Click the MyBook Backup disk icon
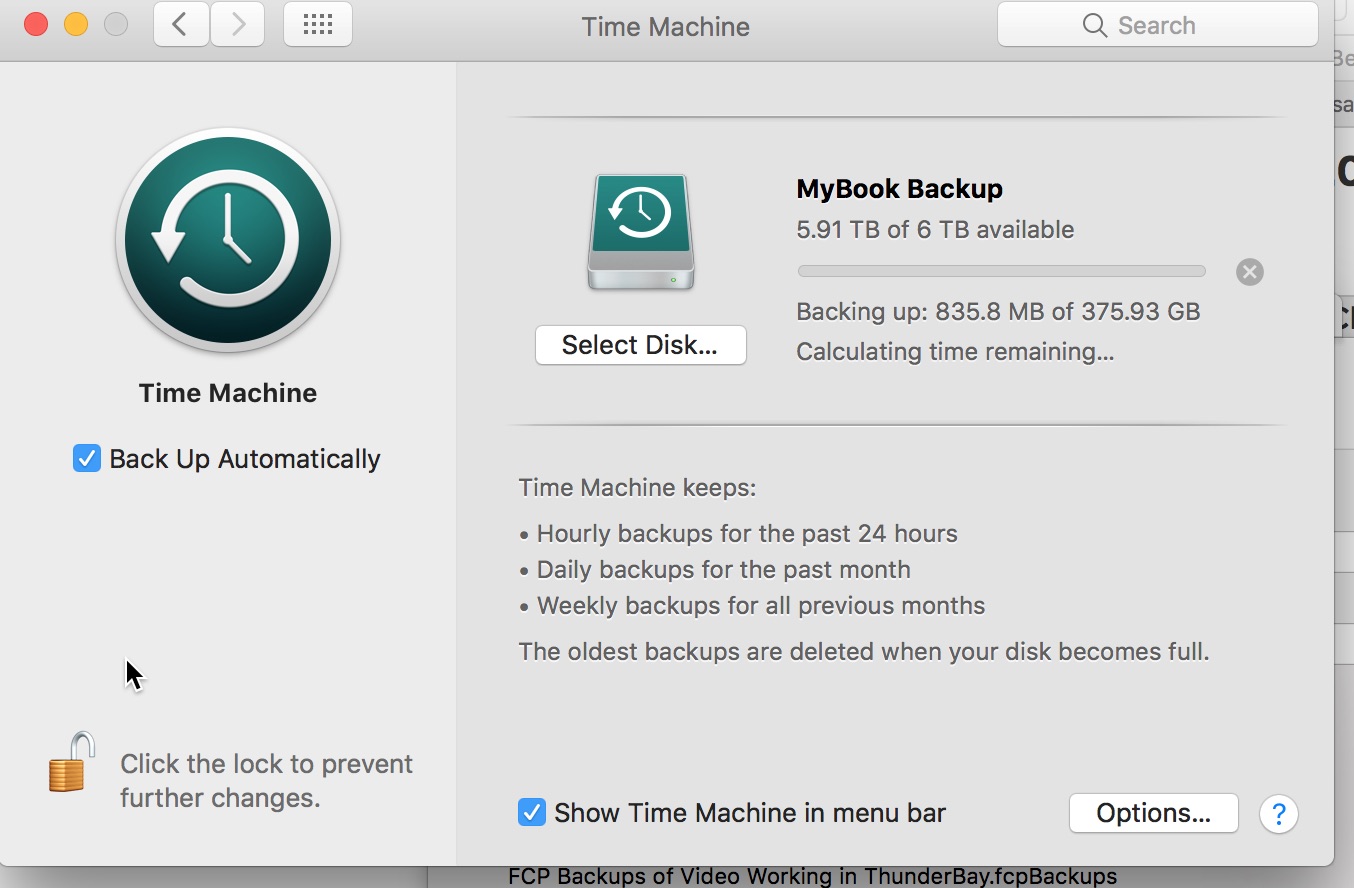 click(641, 232)
